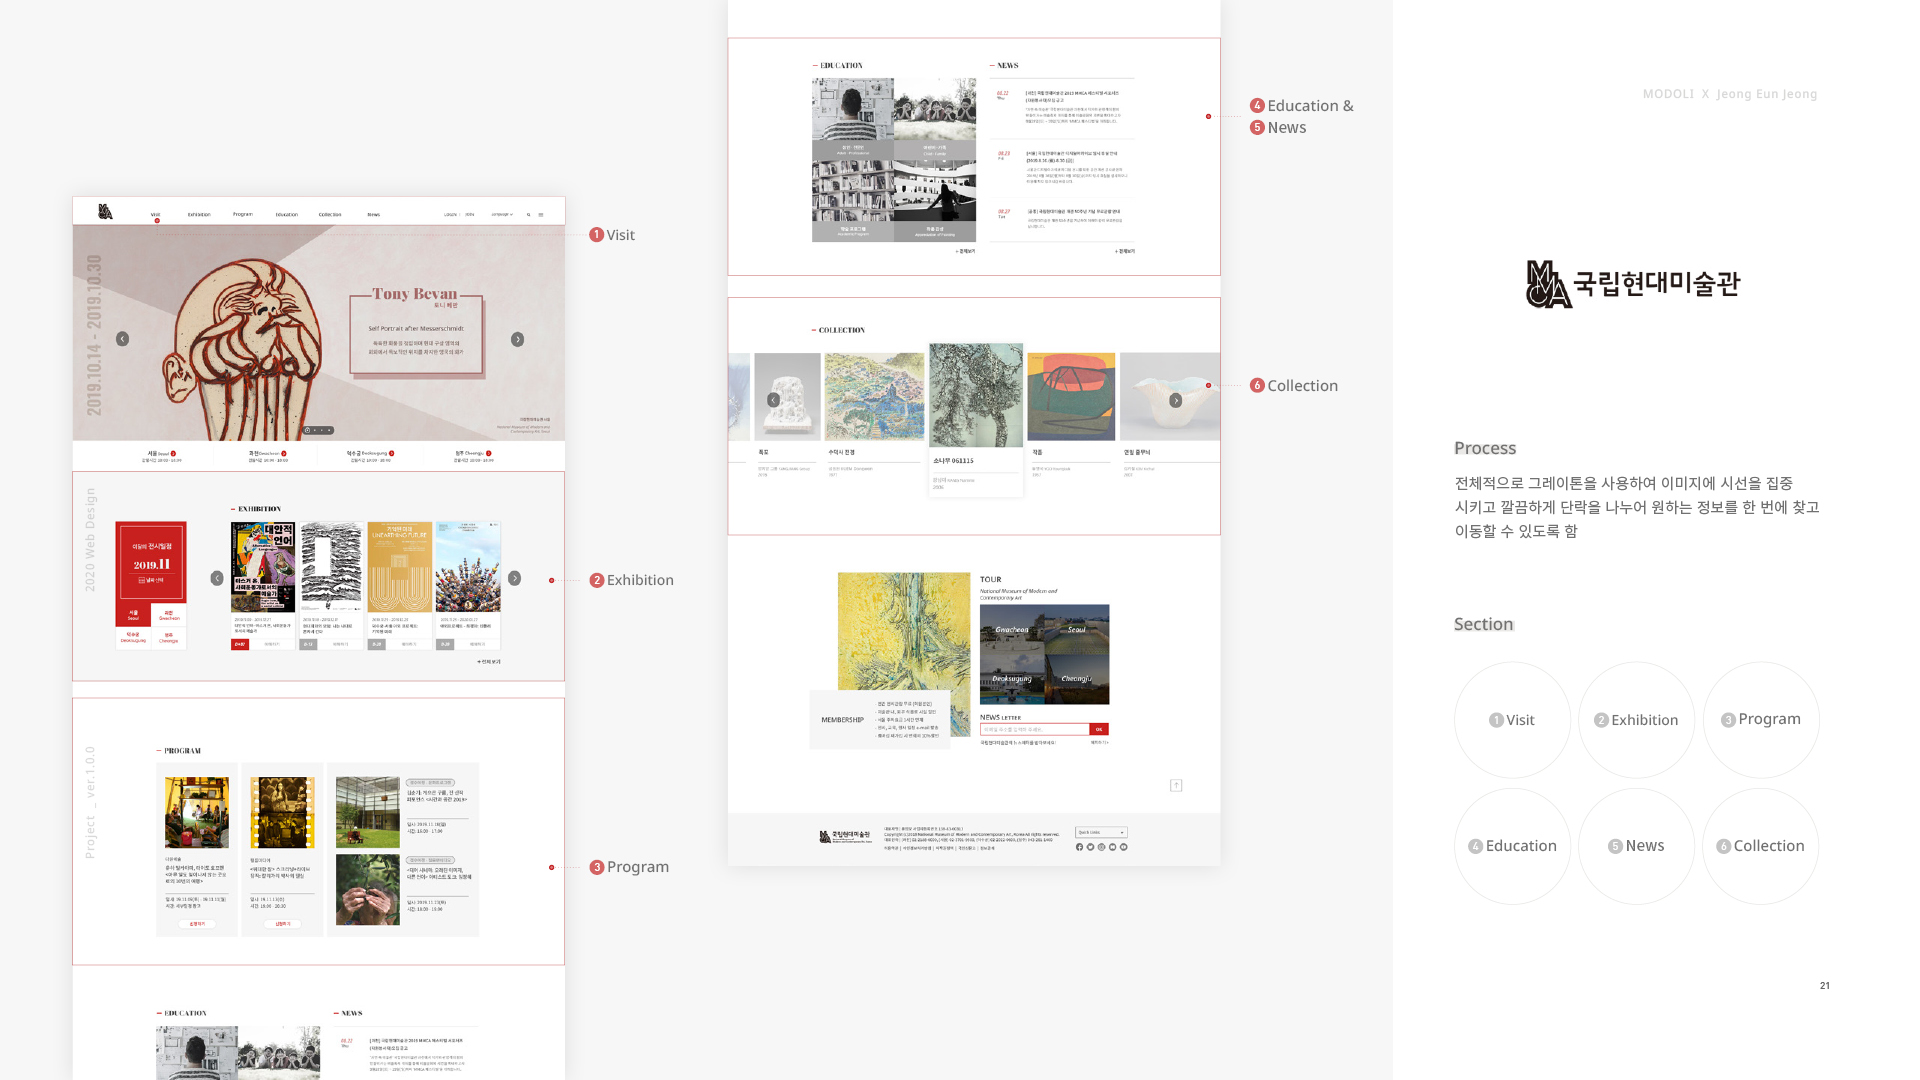Viewport: 1920px width, 1080px height.
Task: Select Visit in the navigation menu
Action: pos(155,214)
